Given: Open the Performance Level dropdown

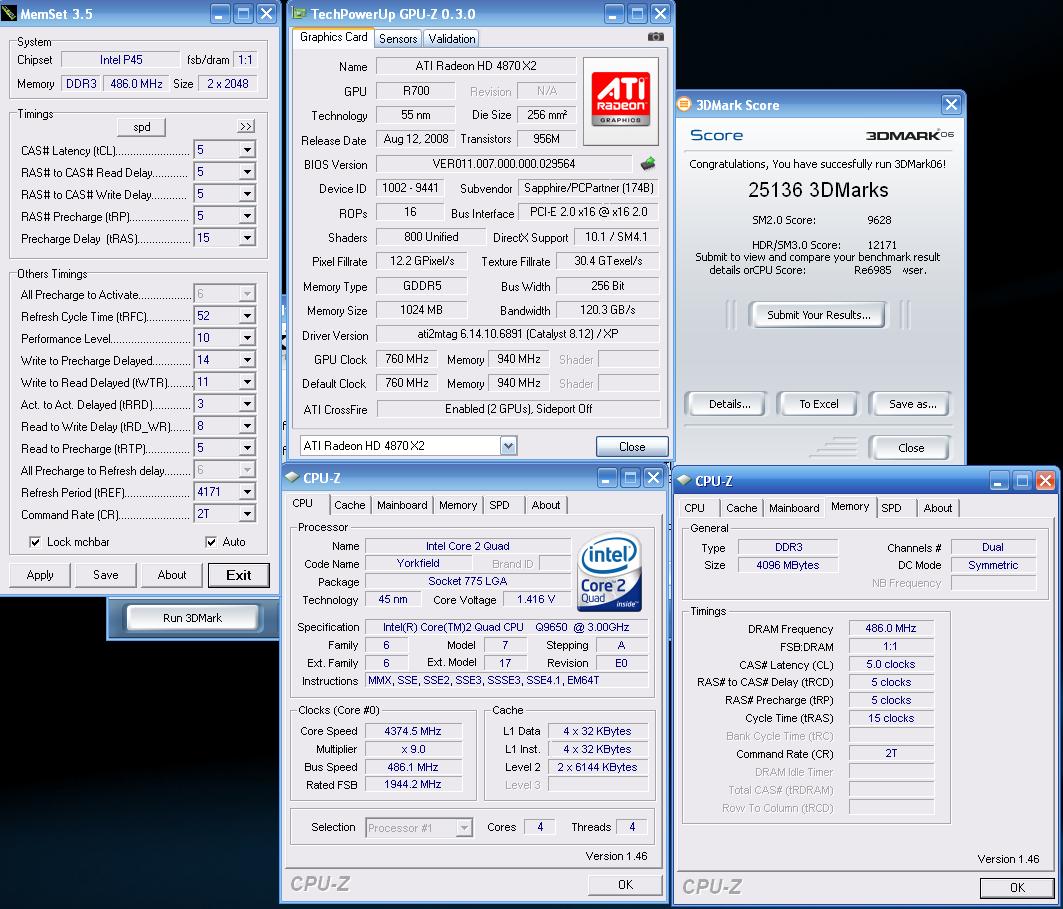Looking at the screenshot, I should 247,338.
